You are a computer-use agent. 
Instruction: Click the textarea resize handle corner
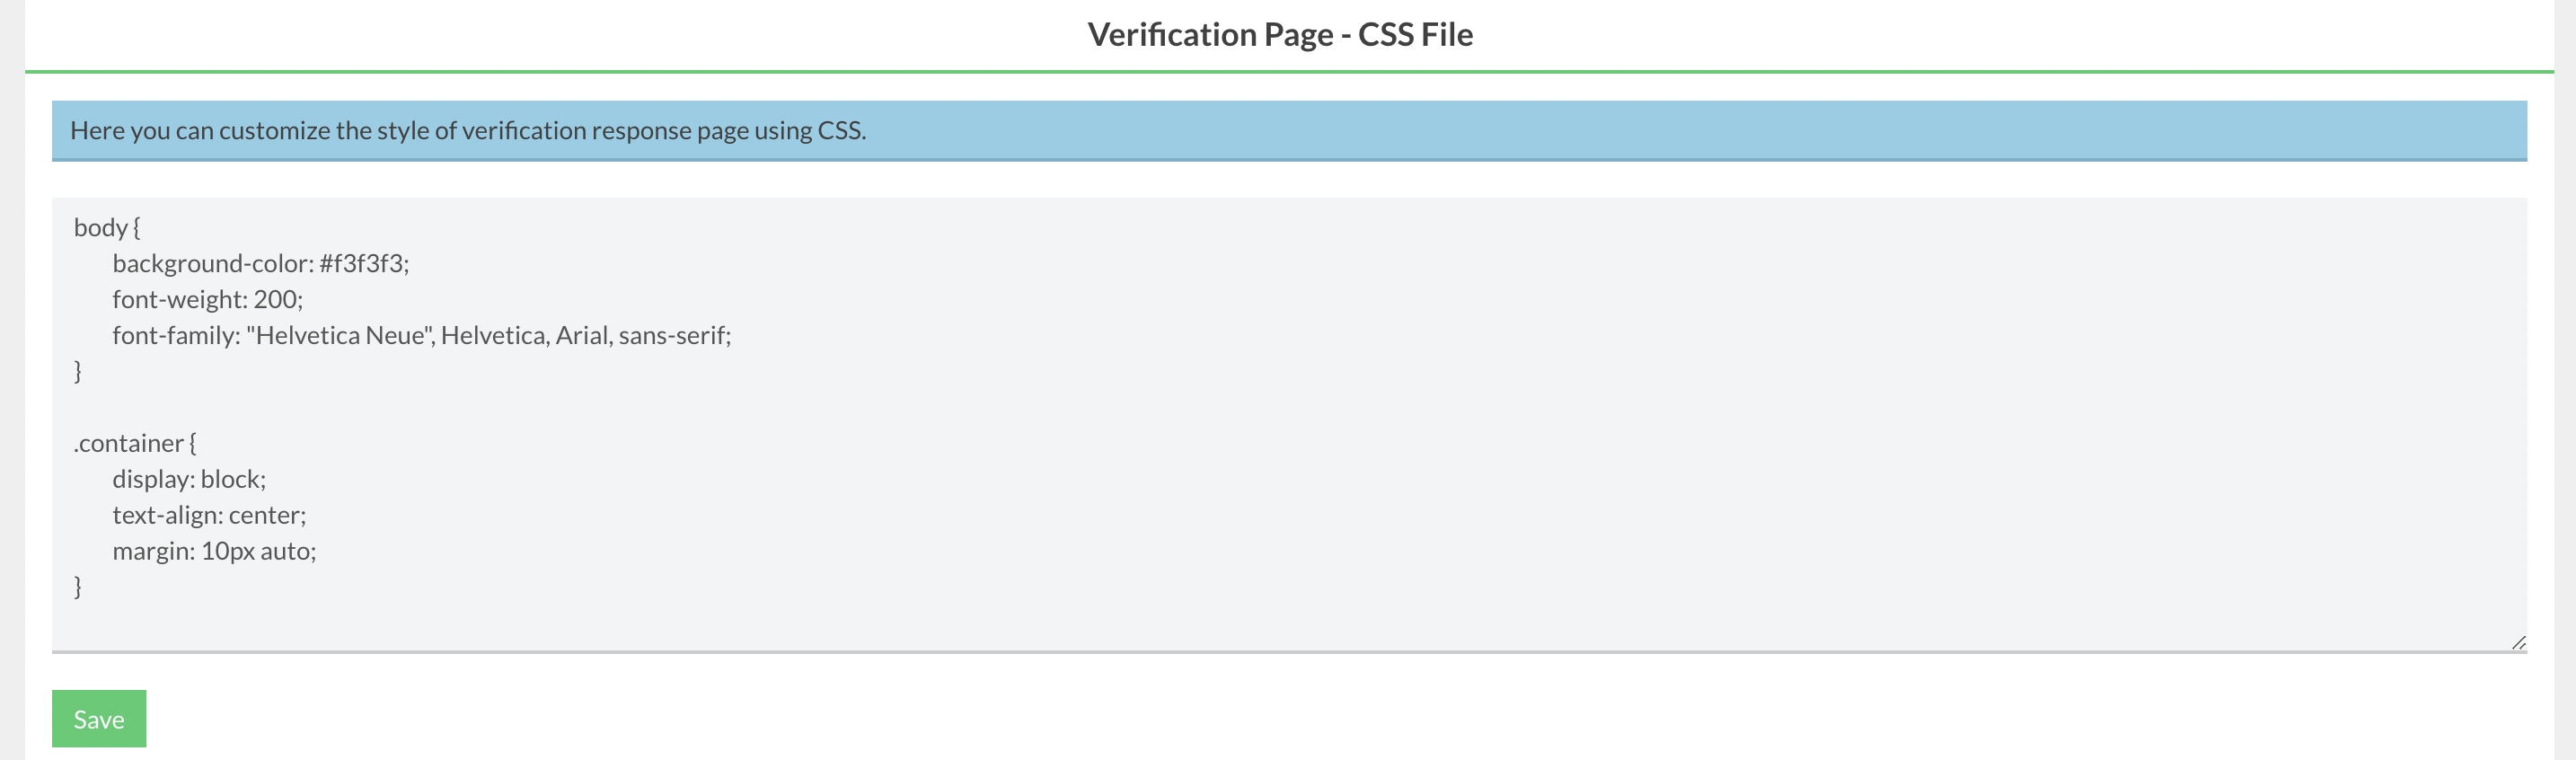pos(2518,643)
